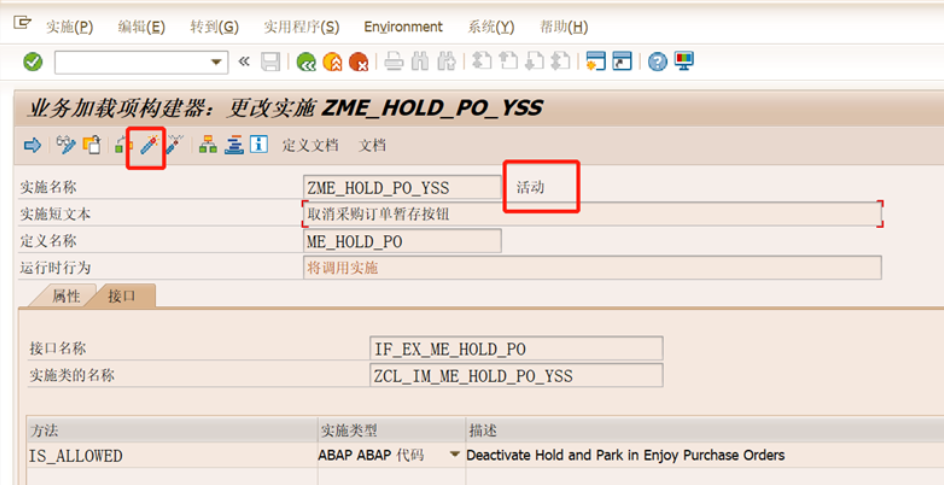Click the 接口名称 field IF_EX_ME_HOLD_PO

(517, 349)
